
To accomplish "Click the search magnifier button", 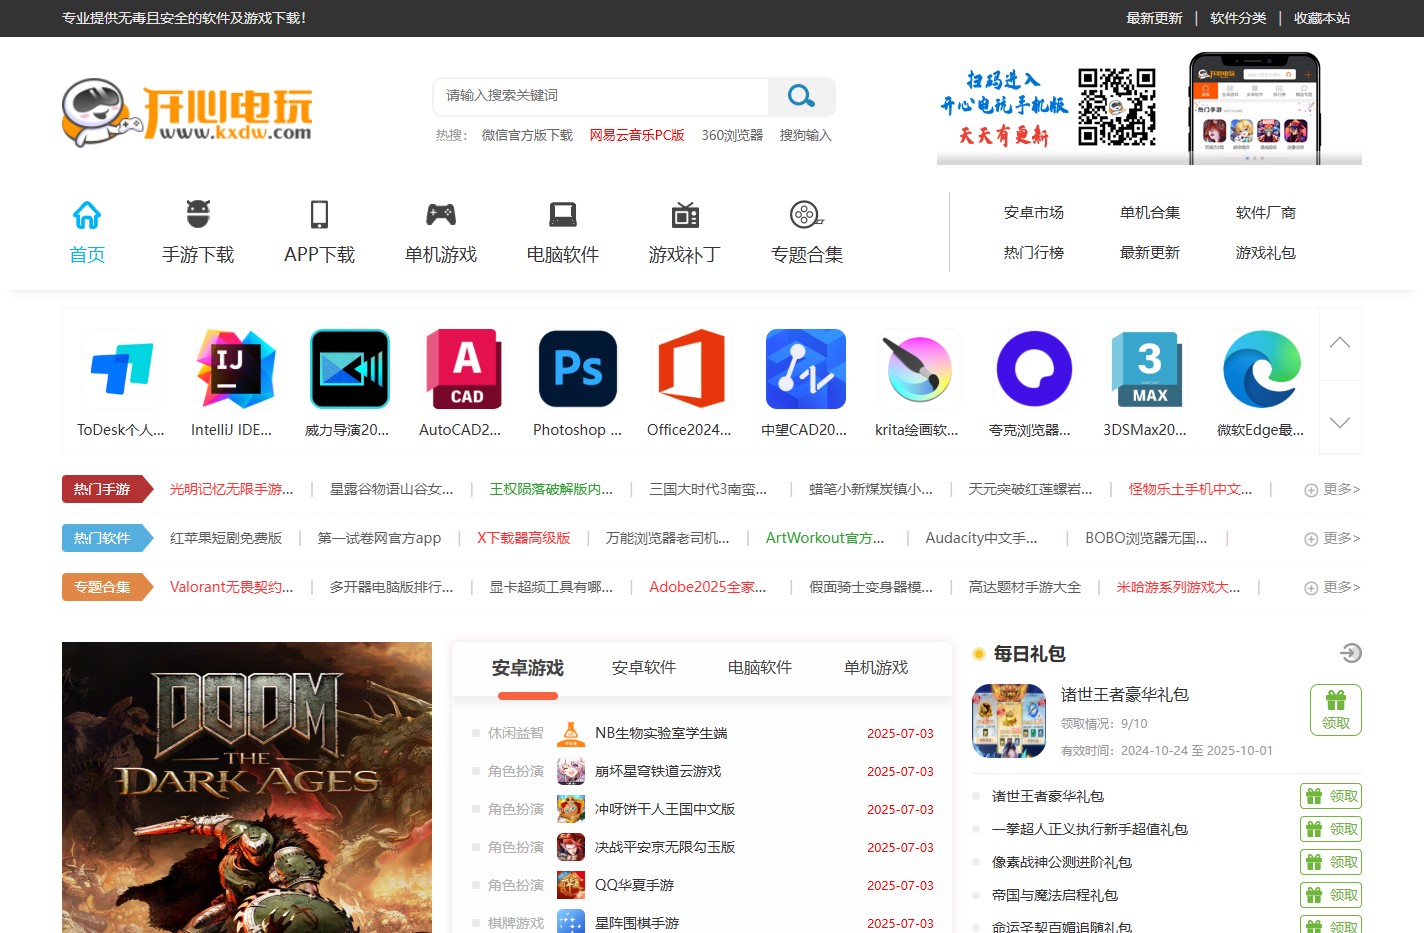I will click(801, 96).
